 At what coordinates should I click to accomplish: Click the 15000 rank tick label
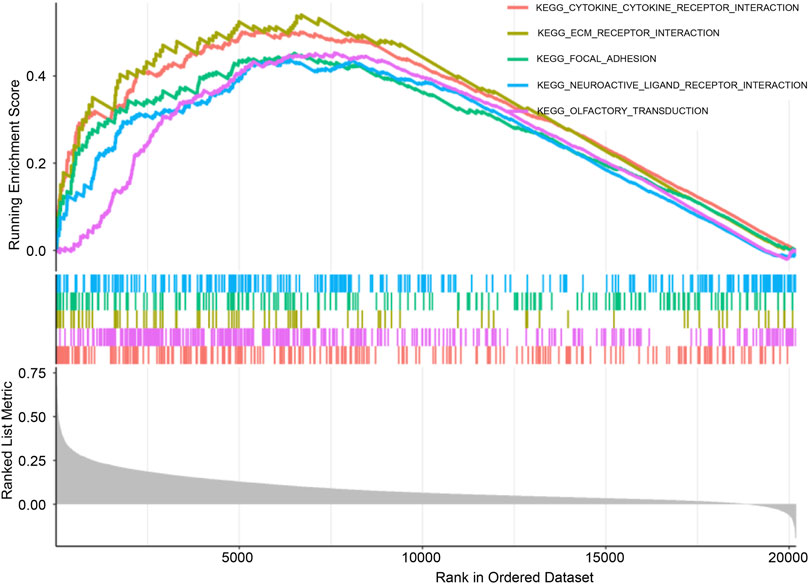[x=605, y=558]
